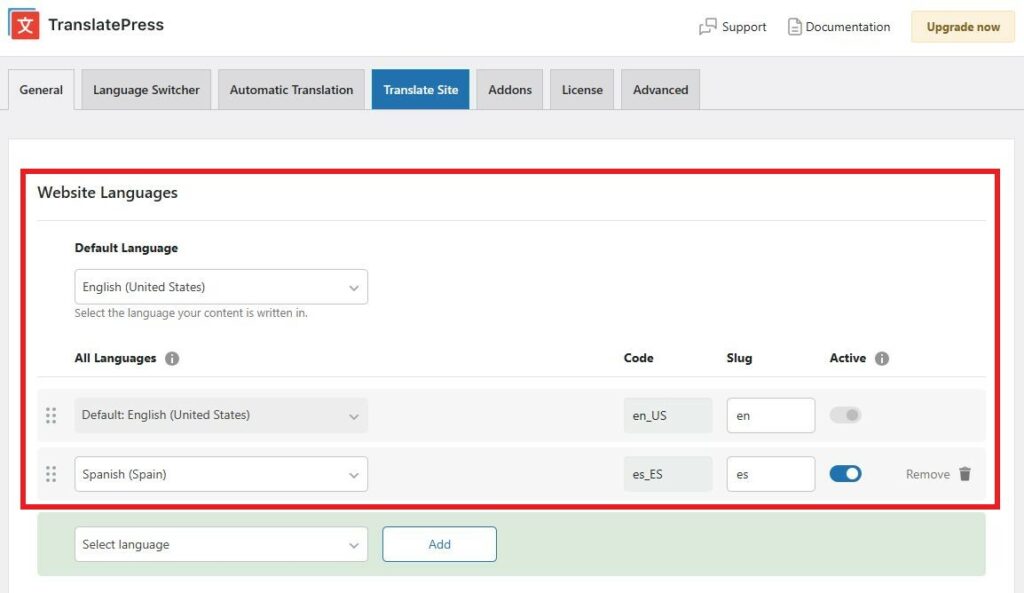Click the Upgrade now button
The image size is (1024, 593).
point(961,27)
